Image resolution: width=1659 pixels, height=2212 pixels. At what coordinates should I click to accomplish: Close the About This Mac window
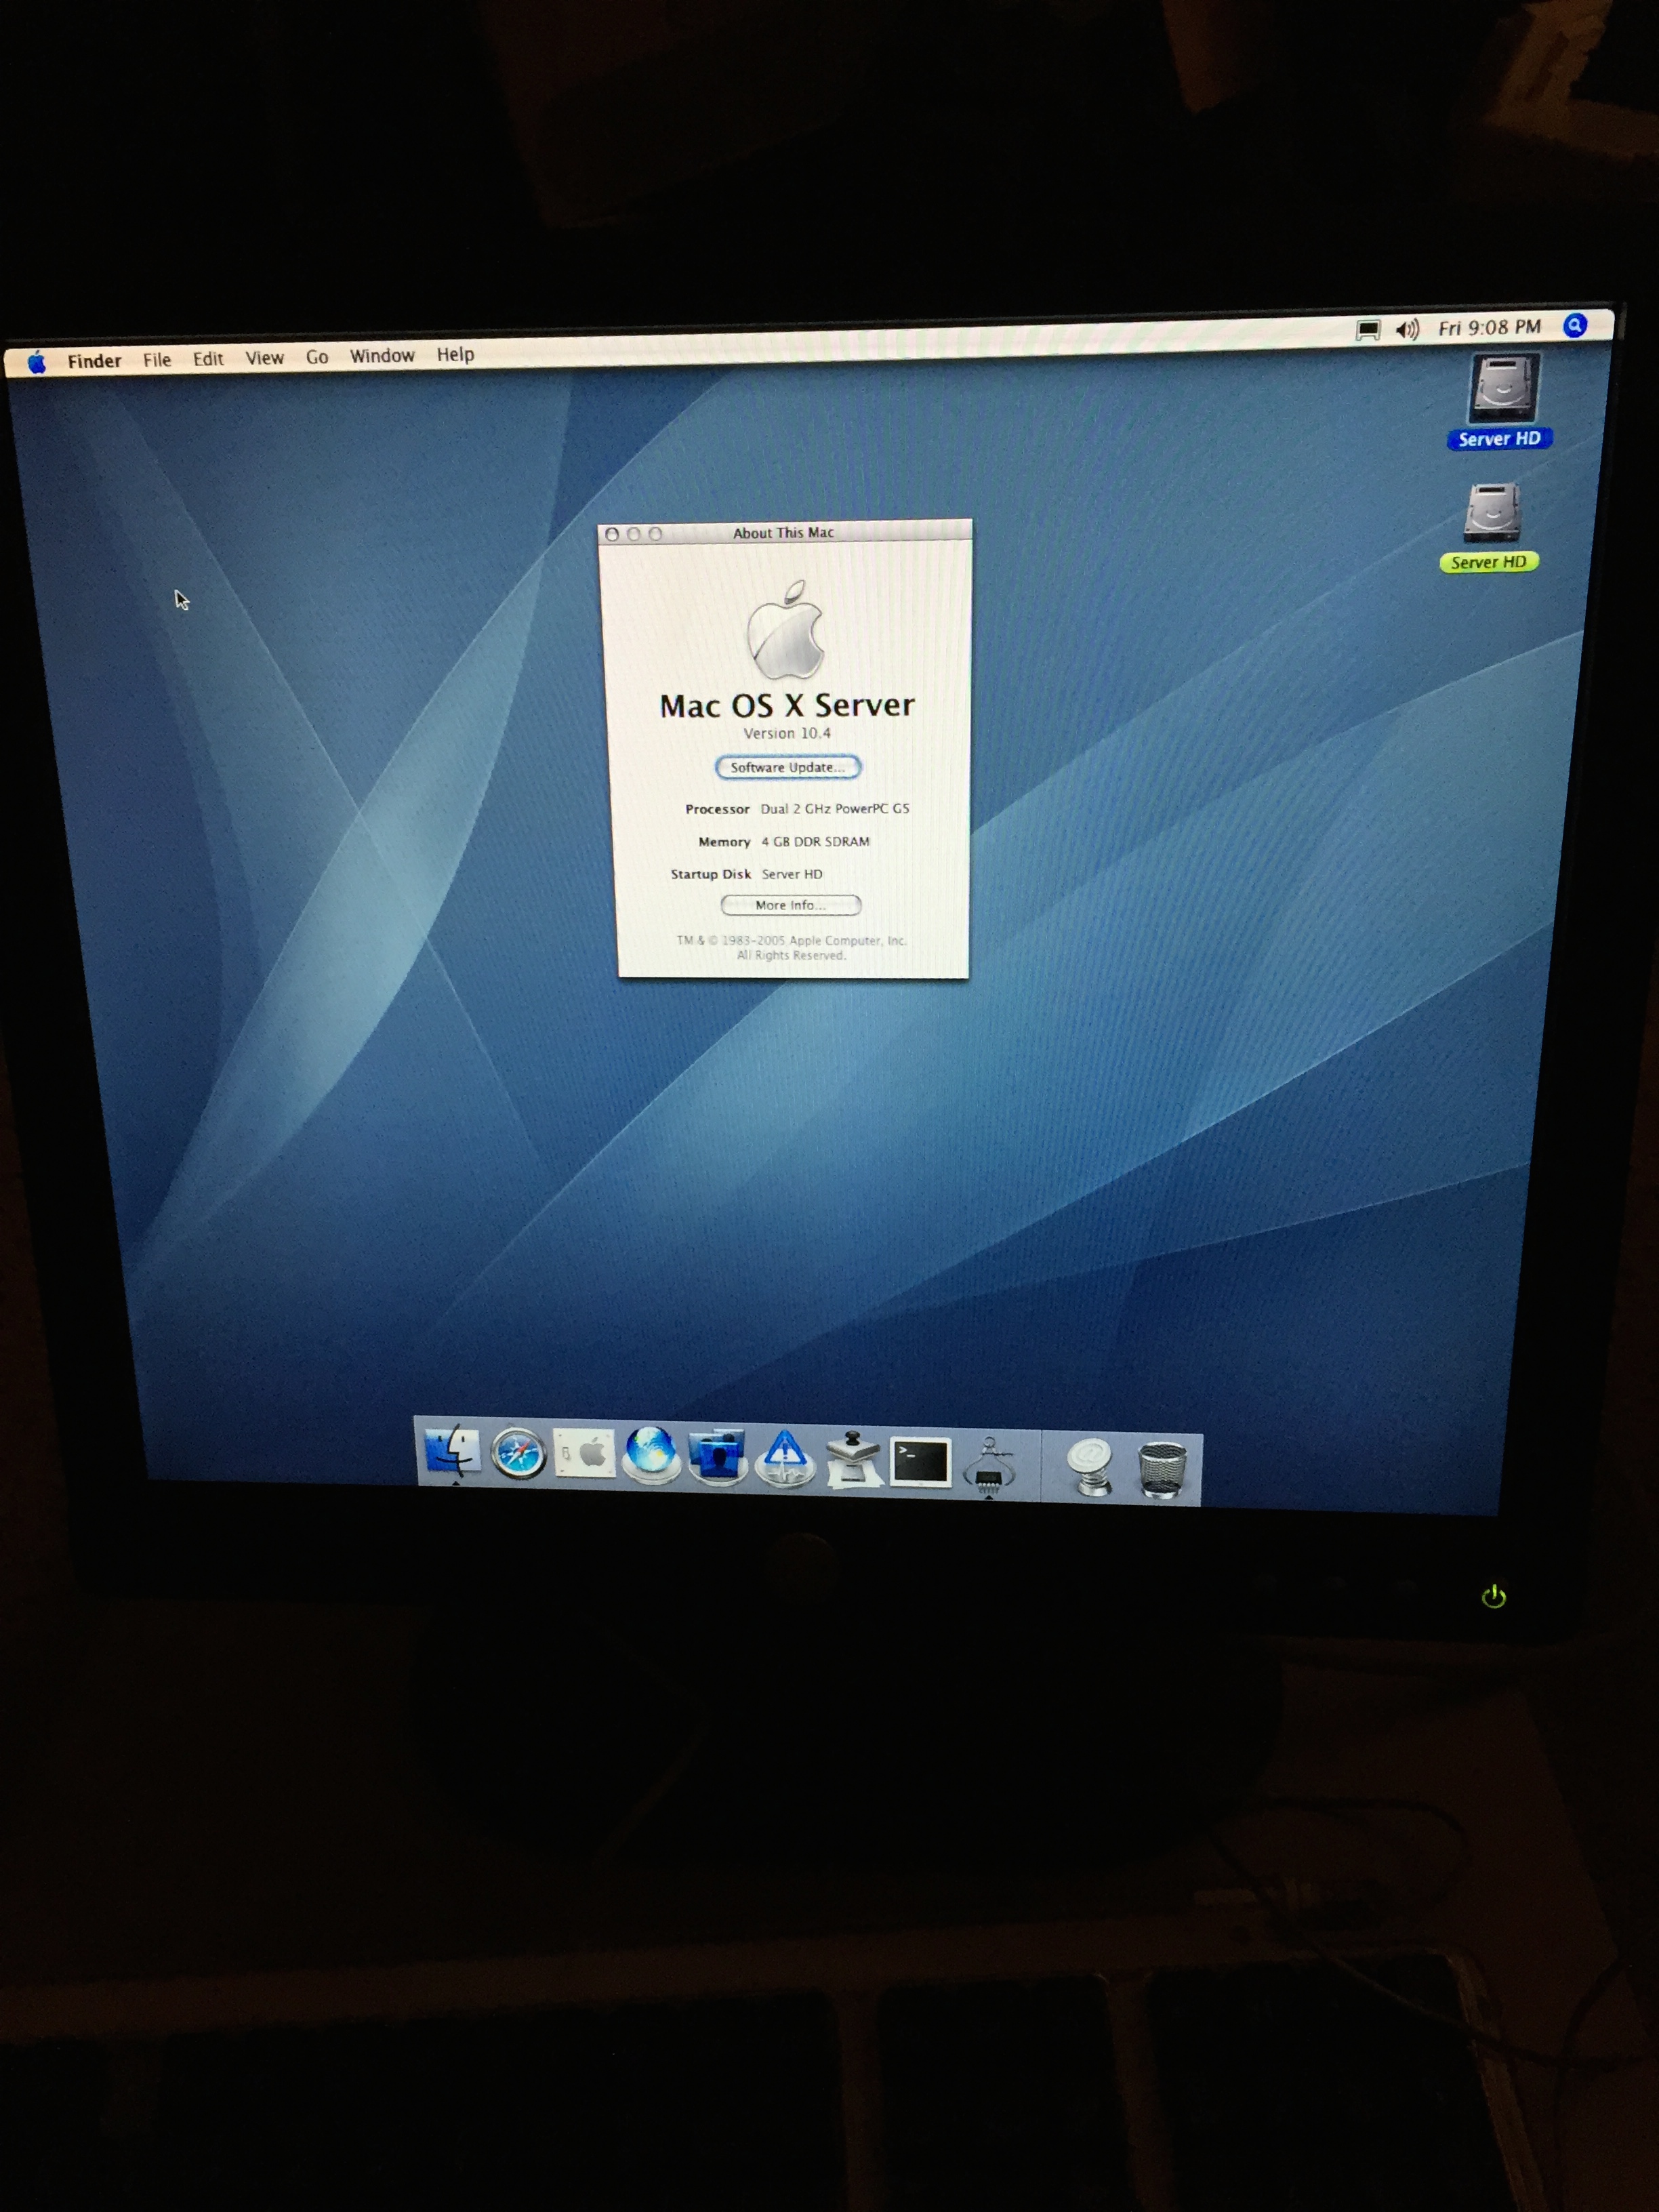pos(612,535)
